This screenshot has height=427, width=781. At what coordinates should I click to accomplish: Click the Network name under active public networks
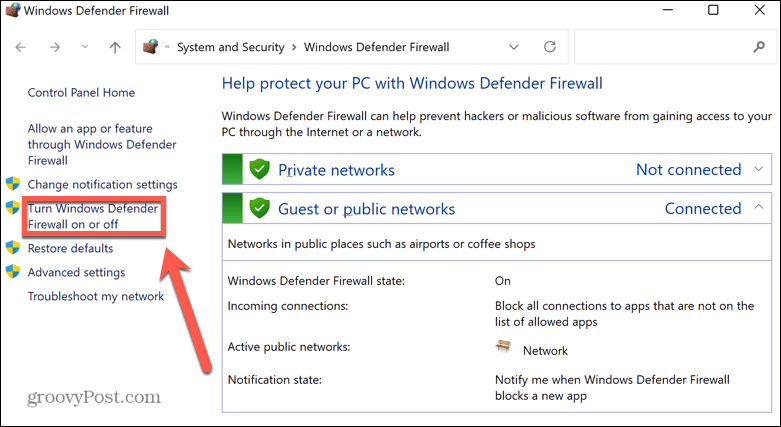pos(545,351)
